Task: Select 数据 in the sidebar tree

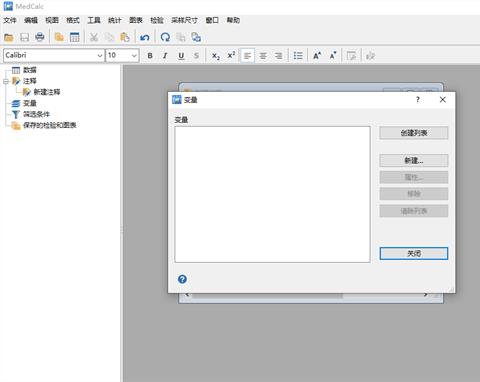Action: 30,70
